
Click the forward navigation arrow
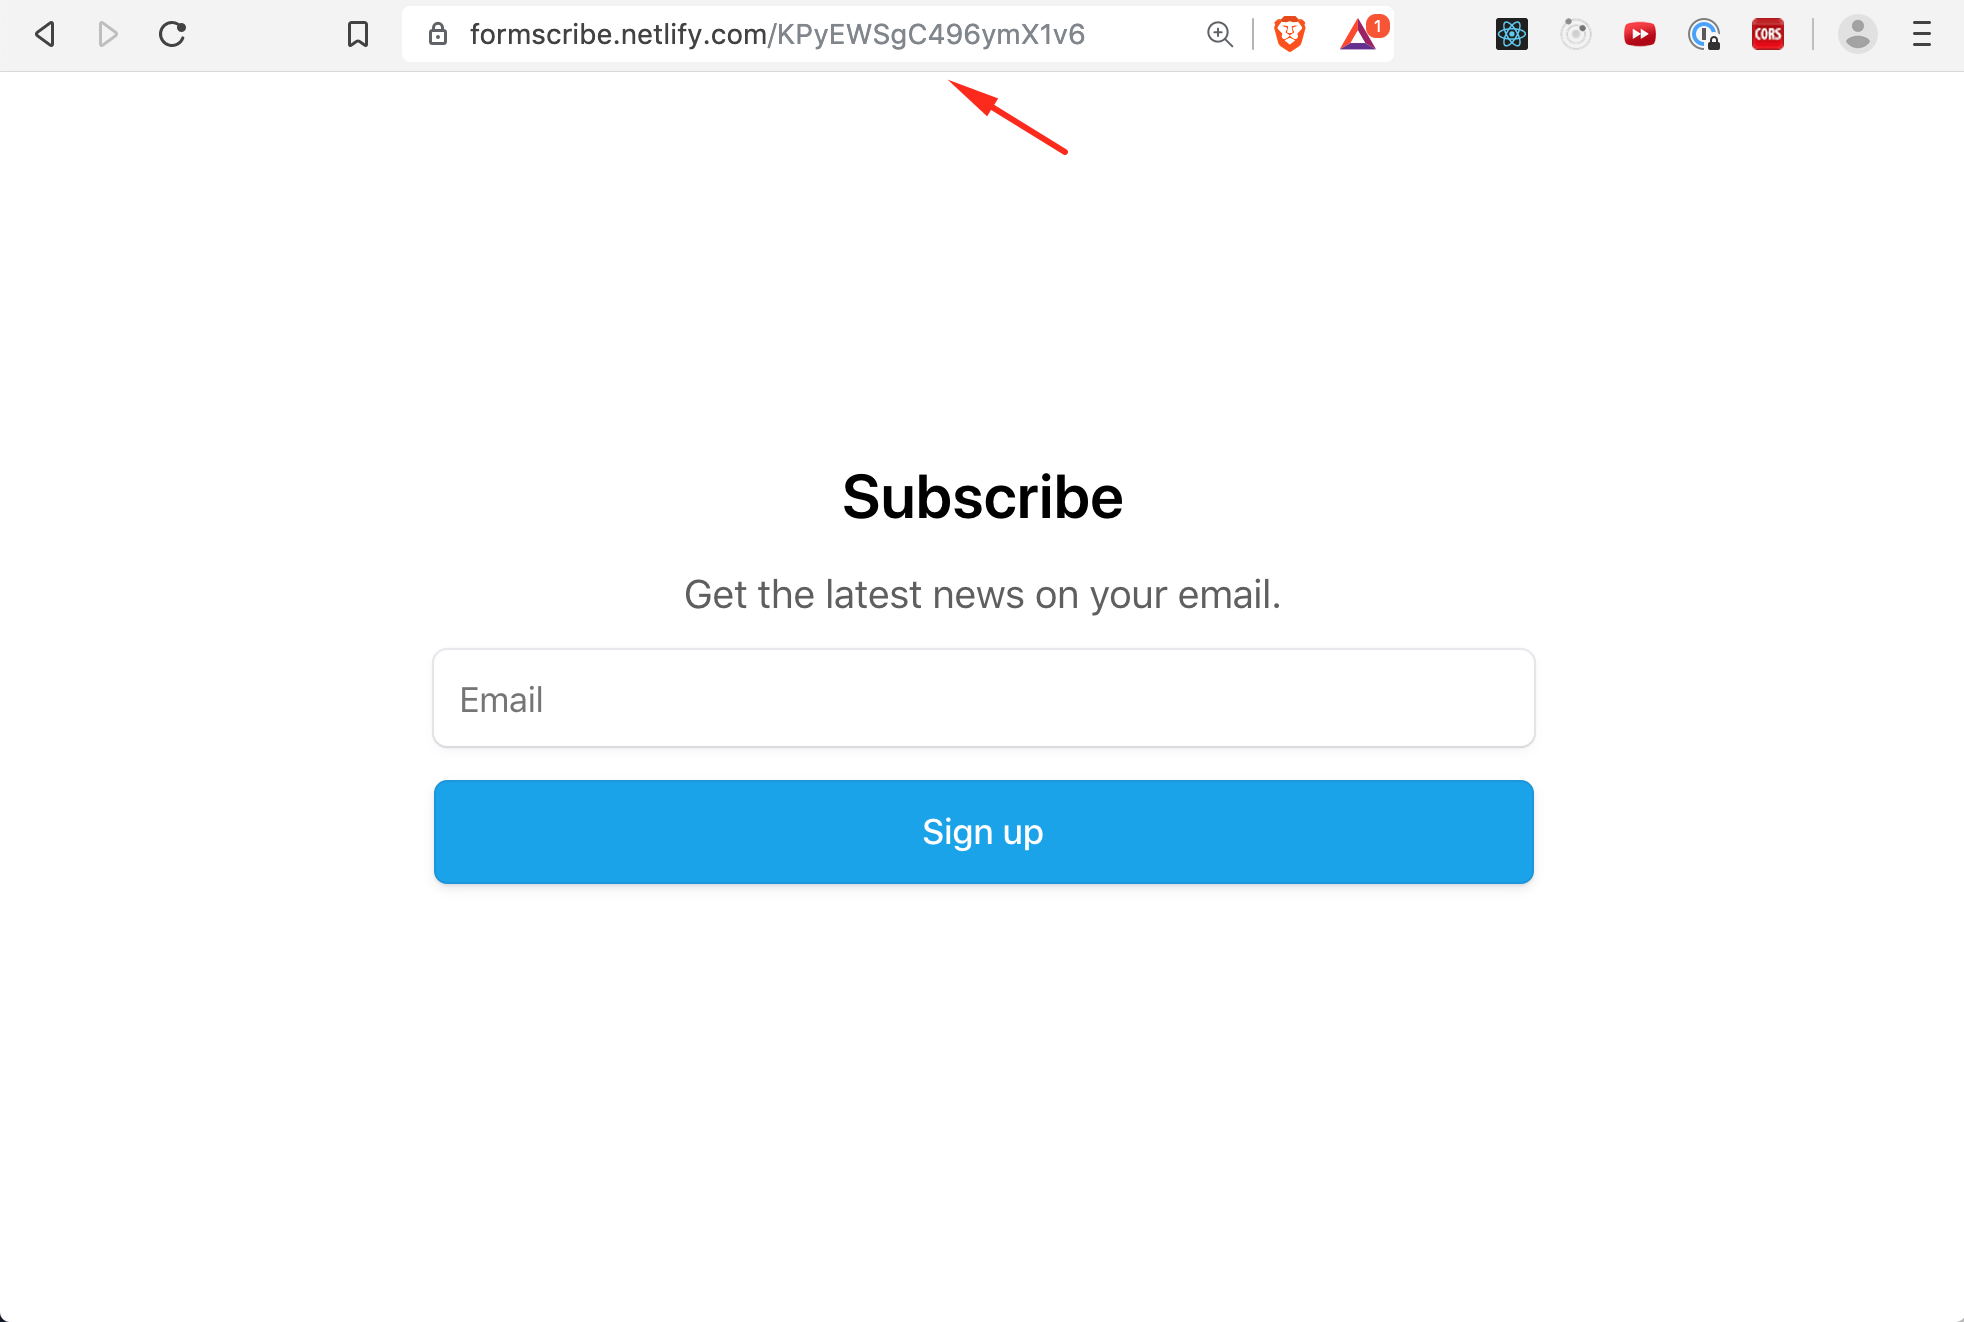(x=108, y=35)
